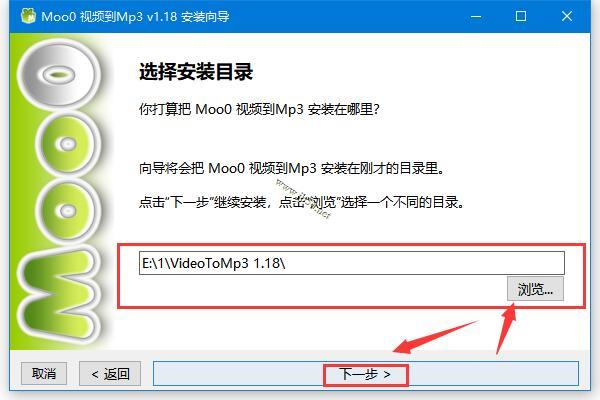Continue with the 下一步 > button
Screen dimensions: 600x400
click(366, 374)
